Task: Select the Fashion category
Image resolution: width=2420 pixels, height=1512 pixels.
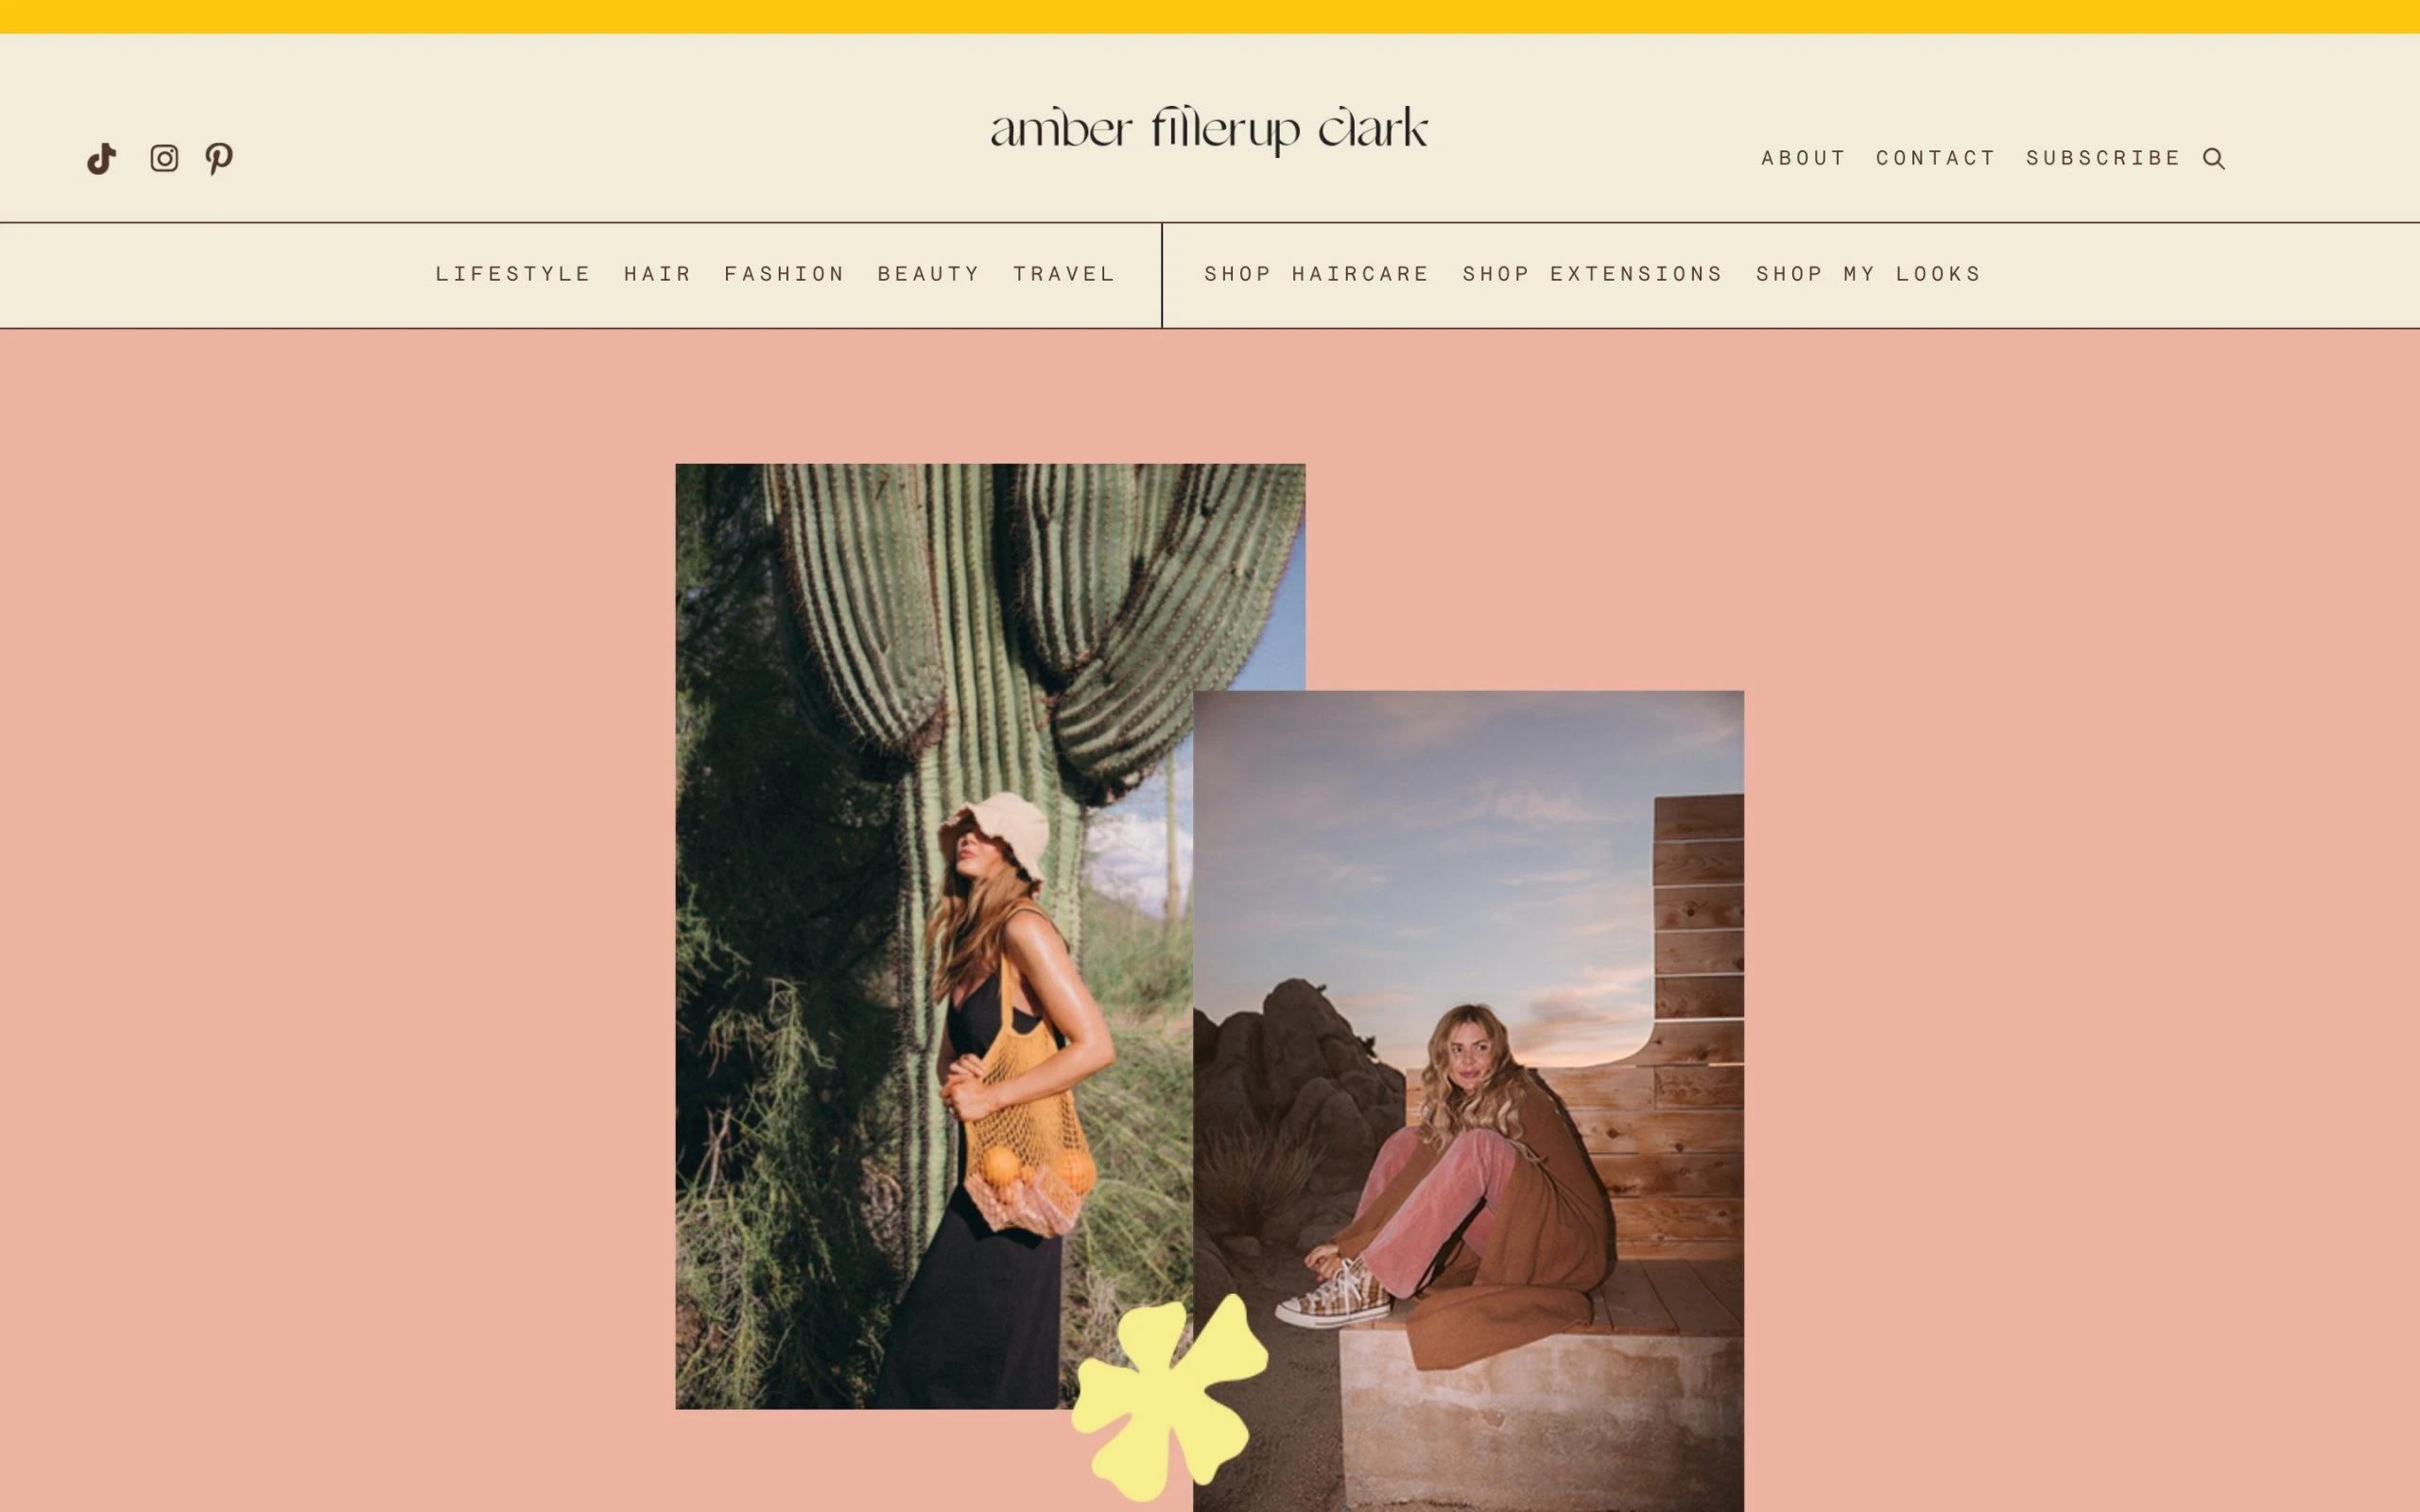Action: 785,274
